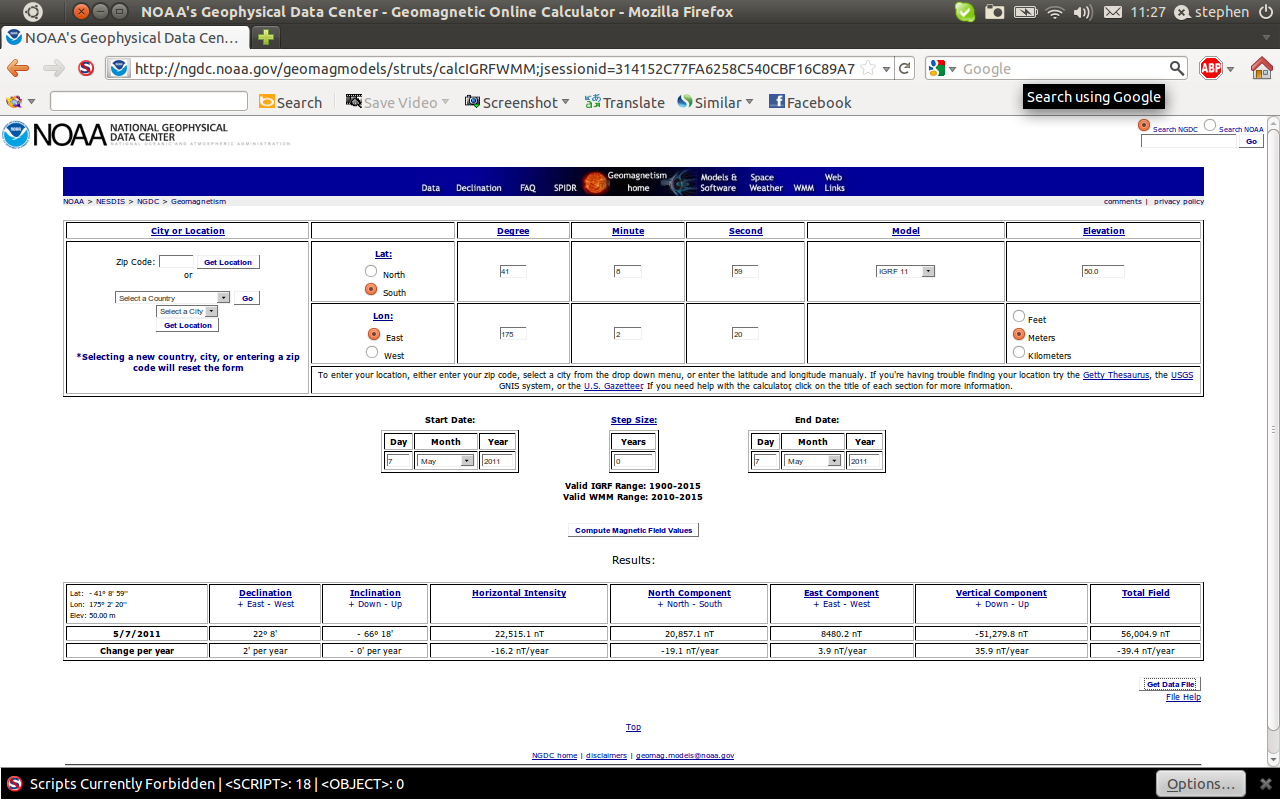This screenshot has width=1280, height=800.
Task: Select the West longitude radio button
Action: click(x=371, y=352)
